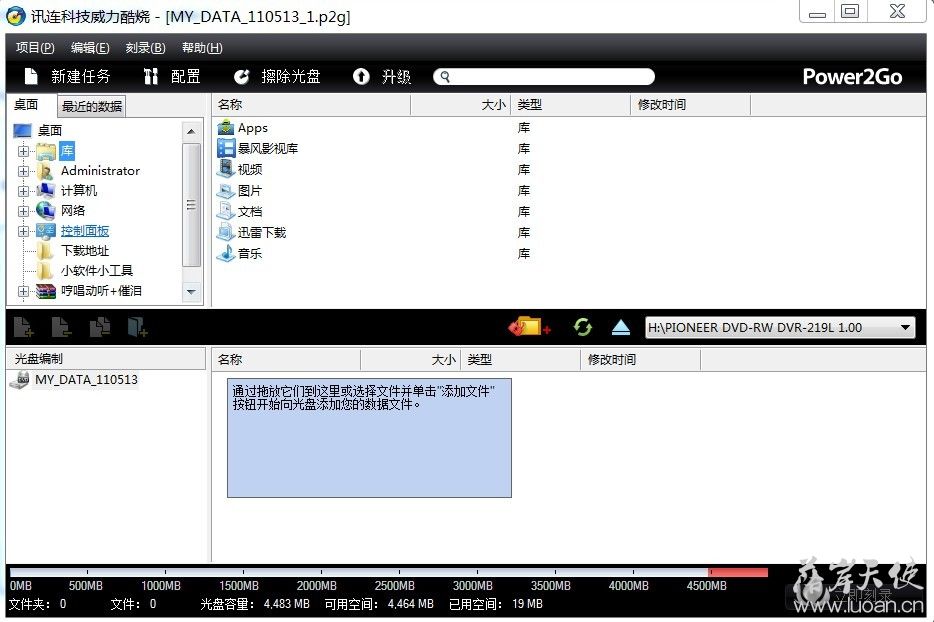
Task: Switch to the 最近的数据 tab
Action: click(x=92, y=106)
